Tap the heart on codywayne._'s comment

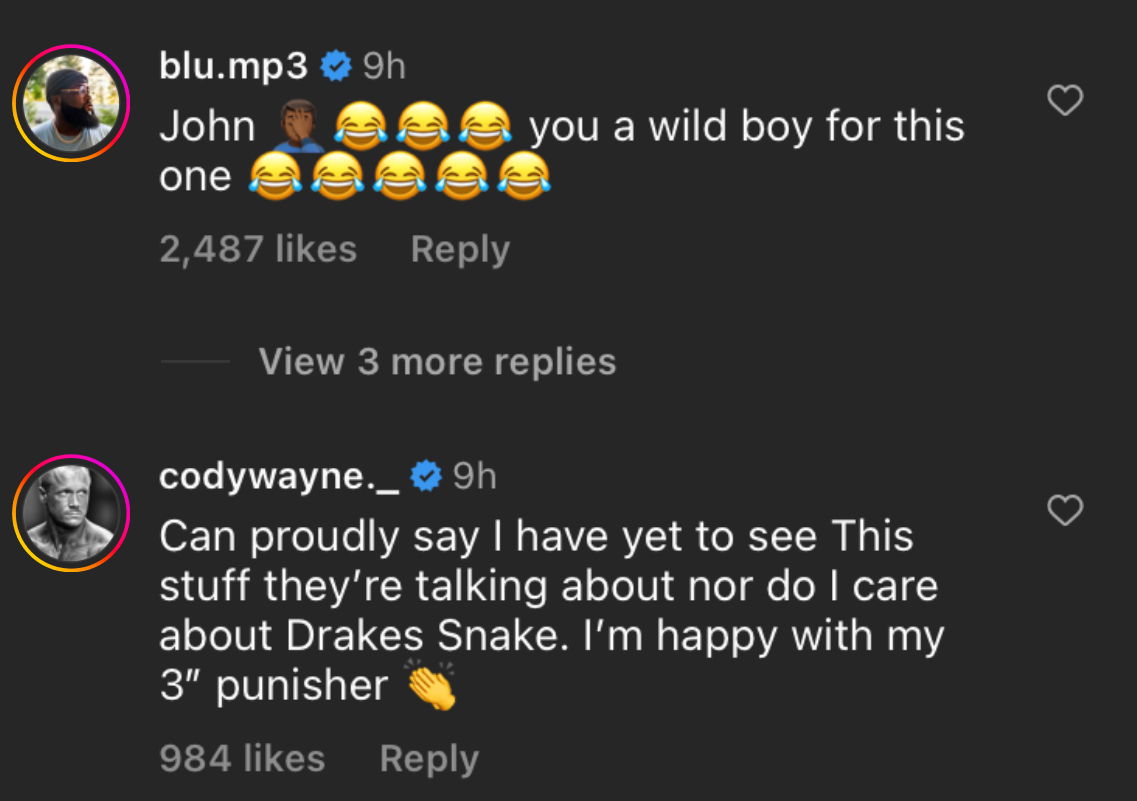click(1064, 510)
